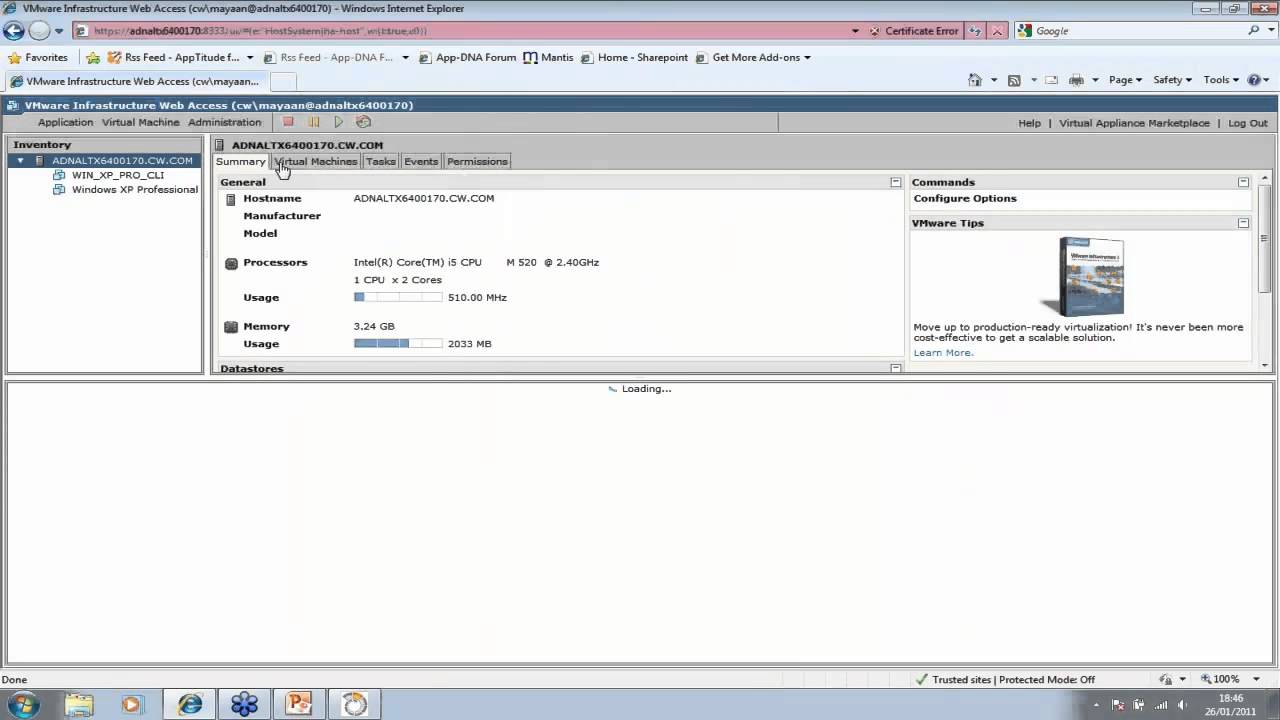Open the Page dropdown menu
Screen dimensions: 1280x720
[x=1125, y=80]
